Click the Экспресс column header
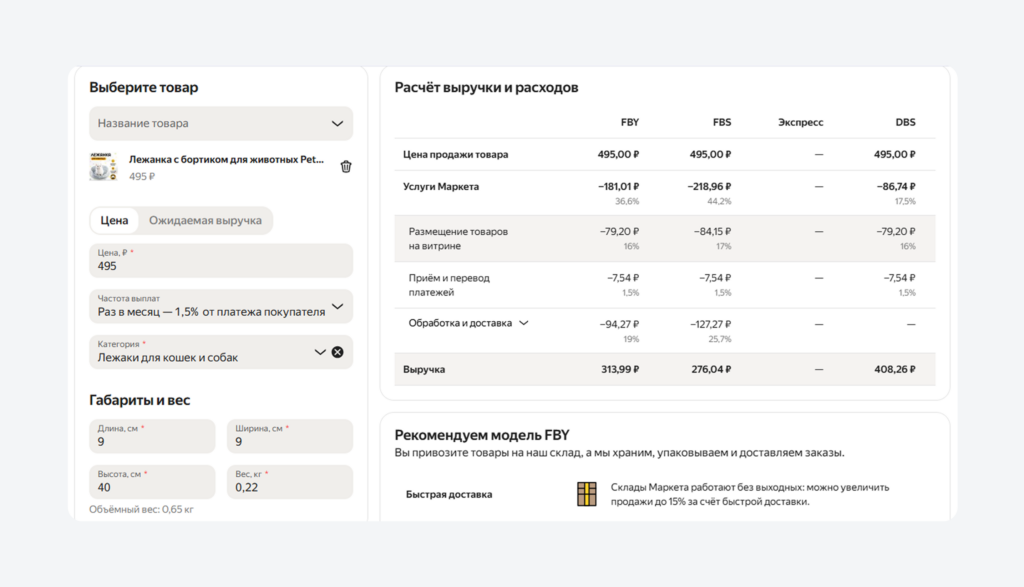The image size is (1024, 587). [800, 122]
